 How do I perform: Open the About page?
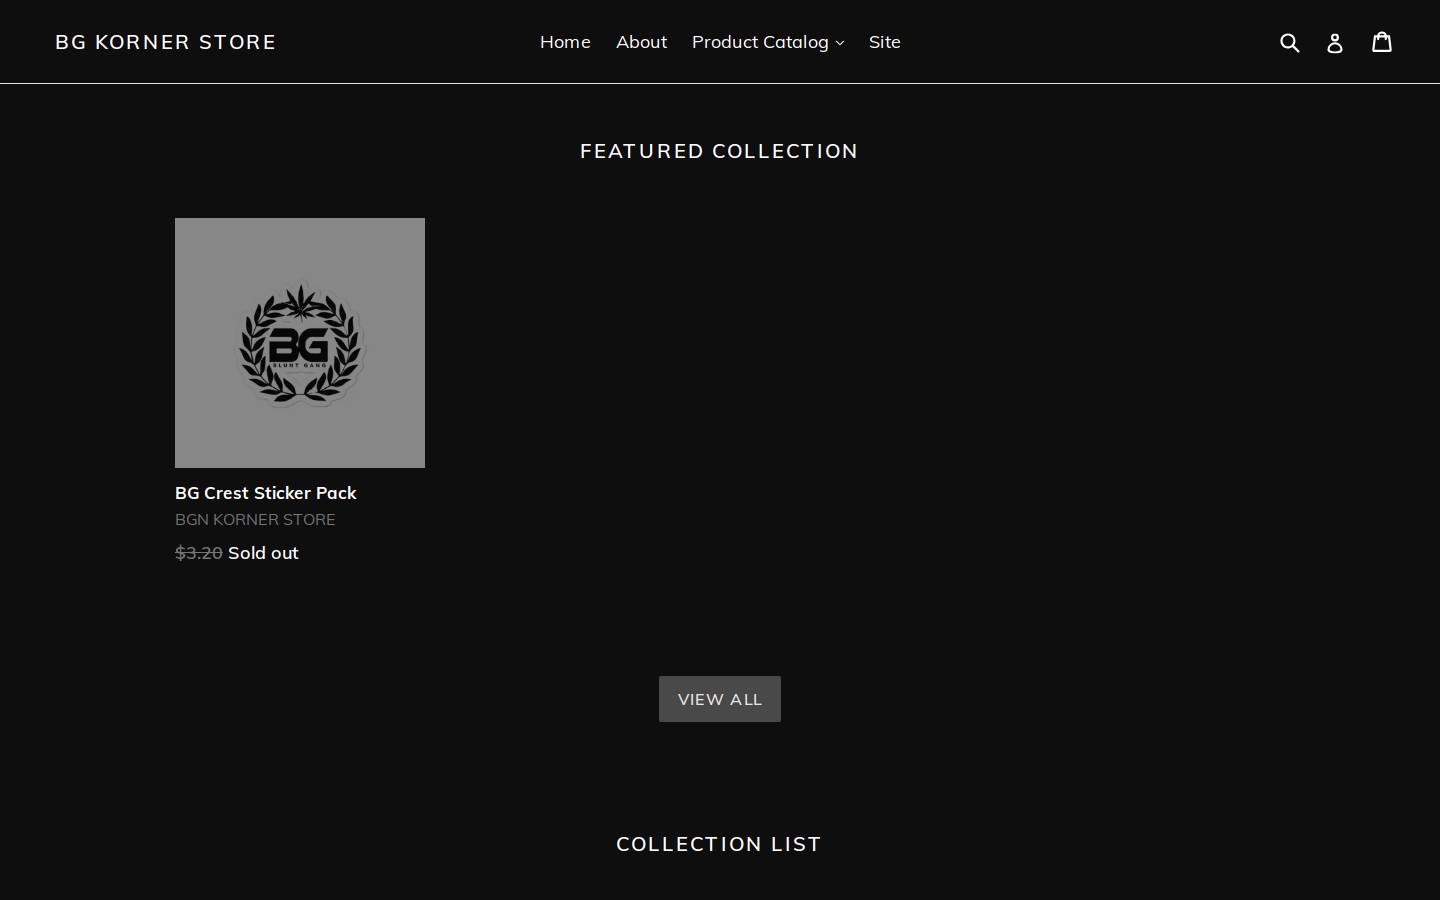point(641,42)
